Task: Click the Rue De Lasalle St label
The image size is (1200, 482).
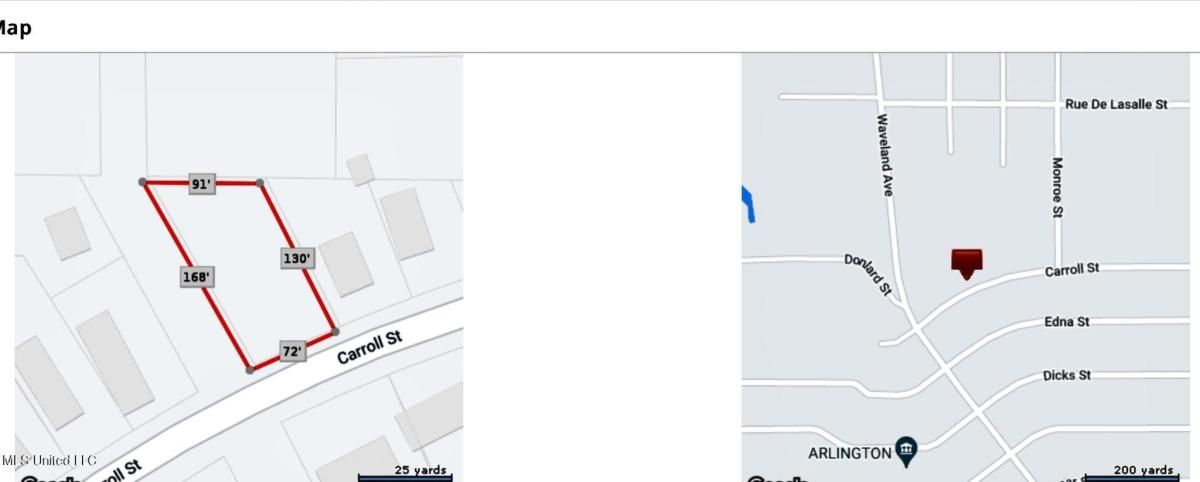Action: click(x=1116, y=104)
